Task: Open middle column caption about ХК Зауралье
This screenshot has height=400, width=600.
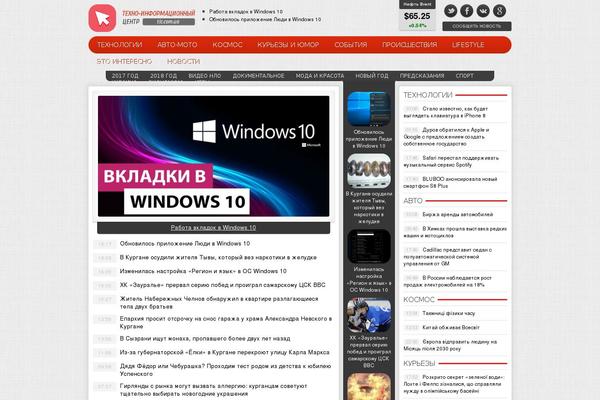Action: (369, 351)
